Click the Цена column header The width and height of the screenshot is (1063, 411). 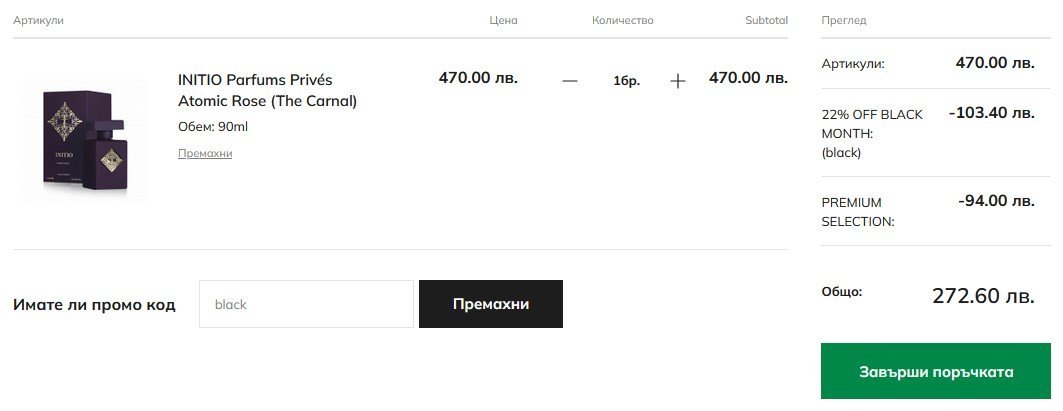pos(503,20)
